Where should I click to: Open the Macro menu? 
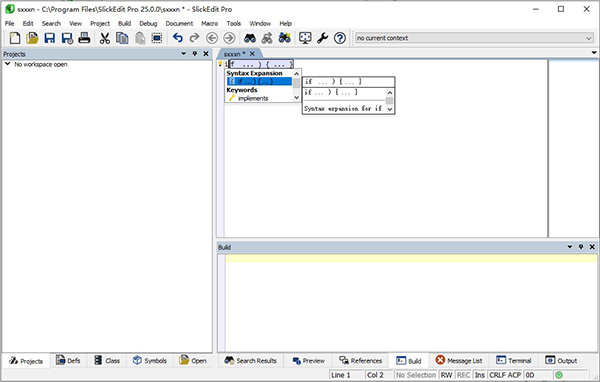pyautogui.click(x=209, y=23)
